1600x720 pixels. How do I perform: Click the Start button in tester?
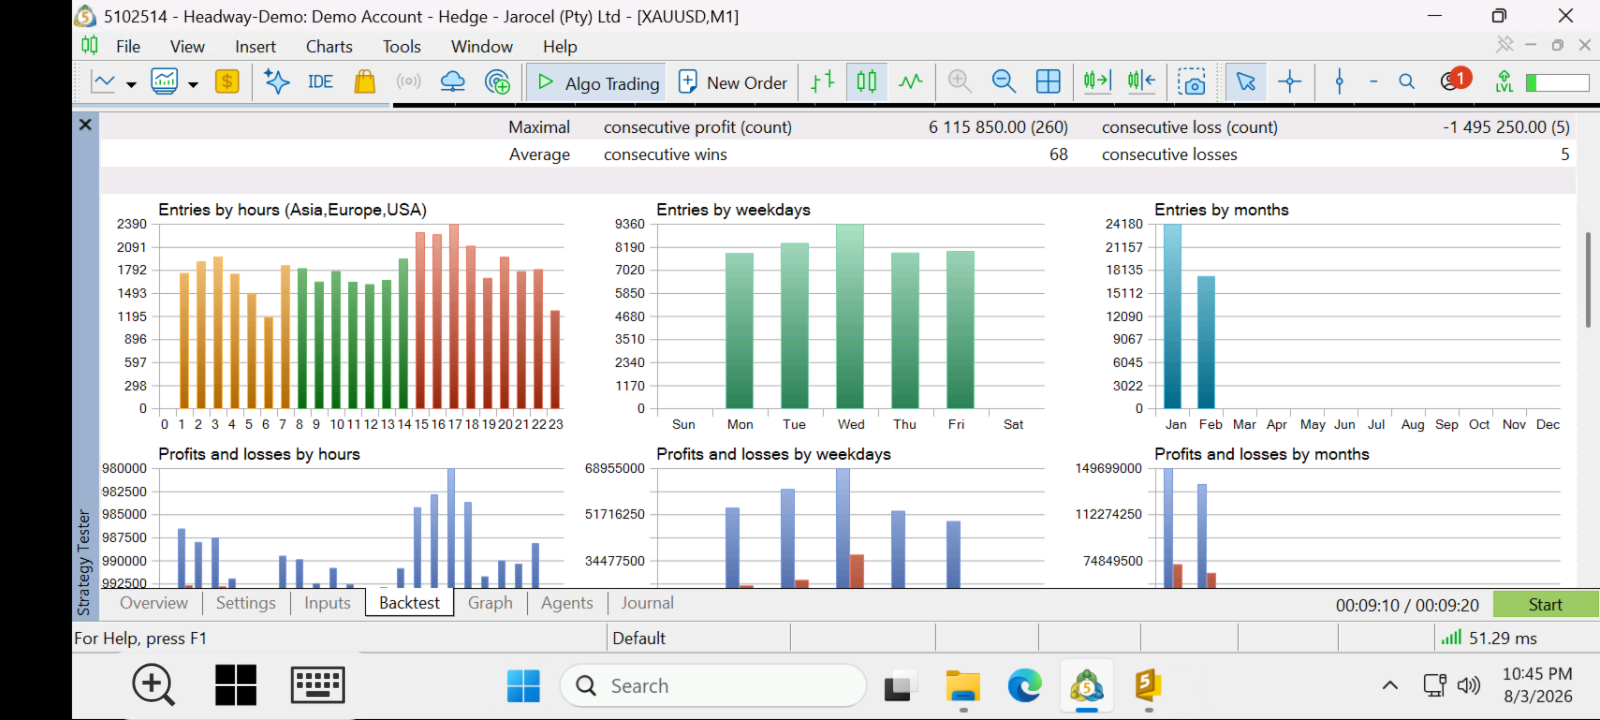click(1545, 604)
